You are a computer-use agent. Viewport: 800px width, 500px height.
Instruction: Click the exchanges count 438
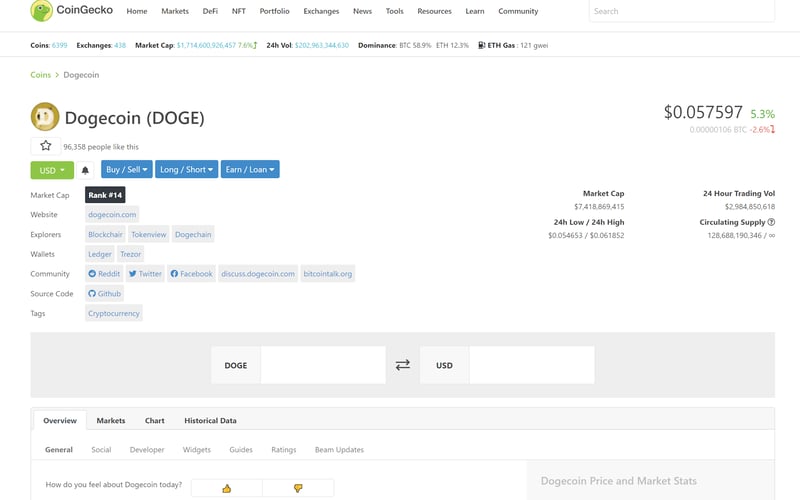120,45
